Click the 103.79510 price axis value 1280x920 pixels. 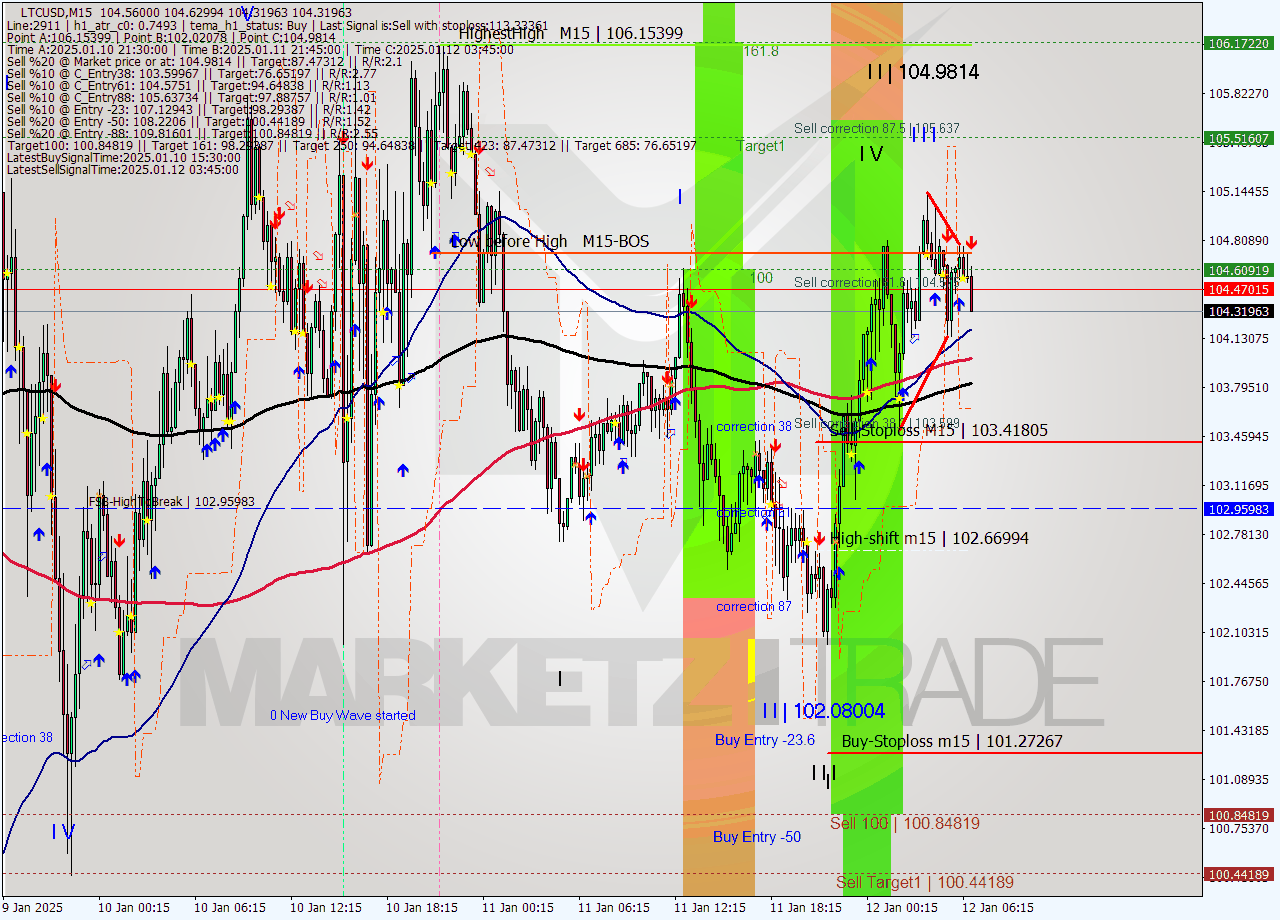pyautogui.click(x=1239, y=388)
